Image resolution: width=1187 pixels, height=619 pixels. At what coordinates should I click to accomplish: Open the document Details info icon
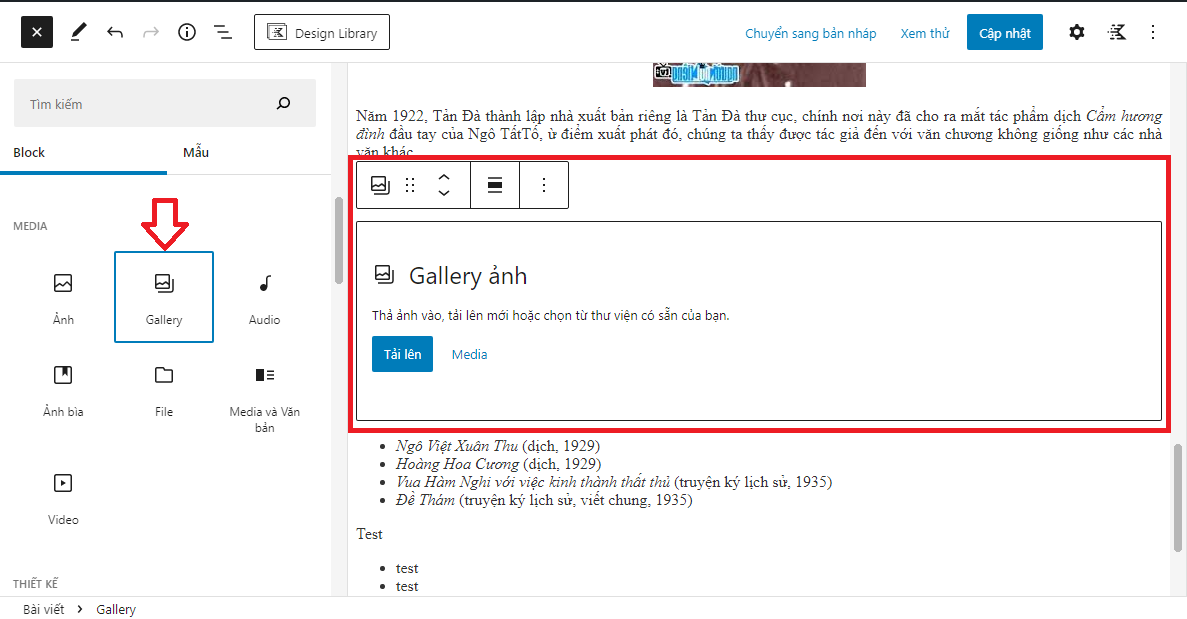coord(187,32)
